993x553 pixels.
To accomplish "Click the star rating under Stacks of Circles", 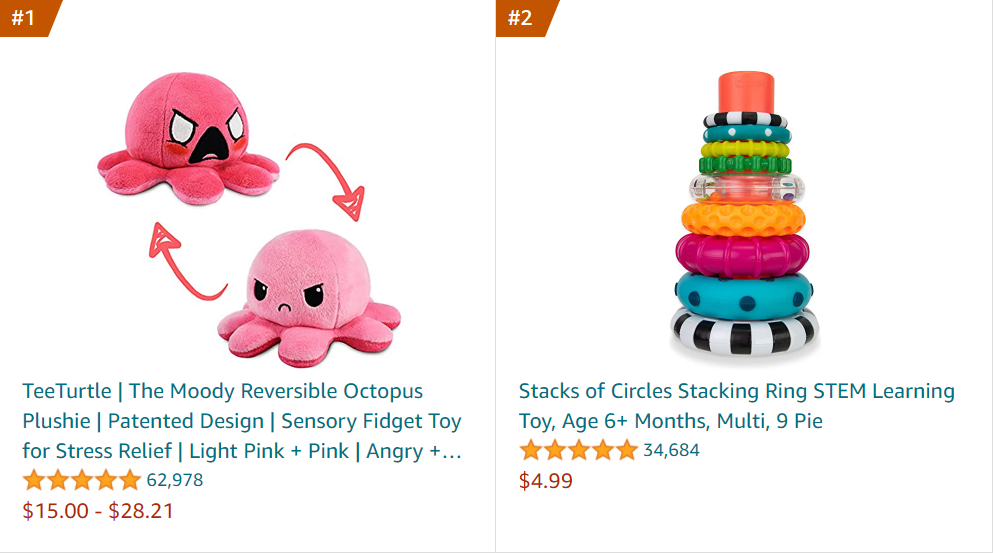I will (x=578, y=450).
